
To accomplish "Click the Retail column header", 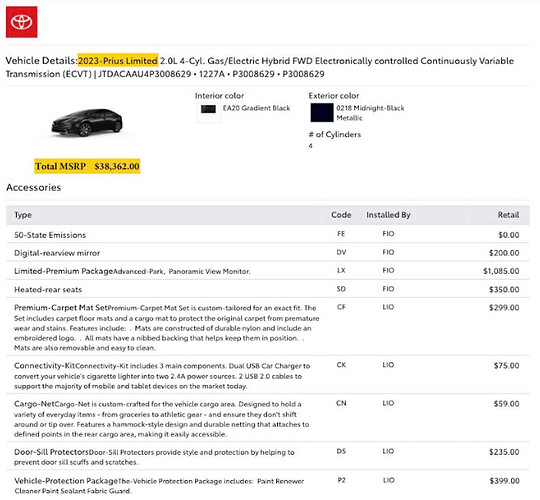I will (508, 215).
